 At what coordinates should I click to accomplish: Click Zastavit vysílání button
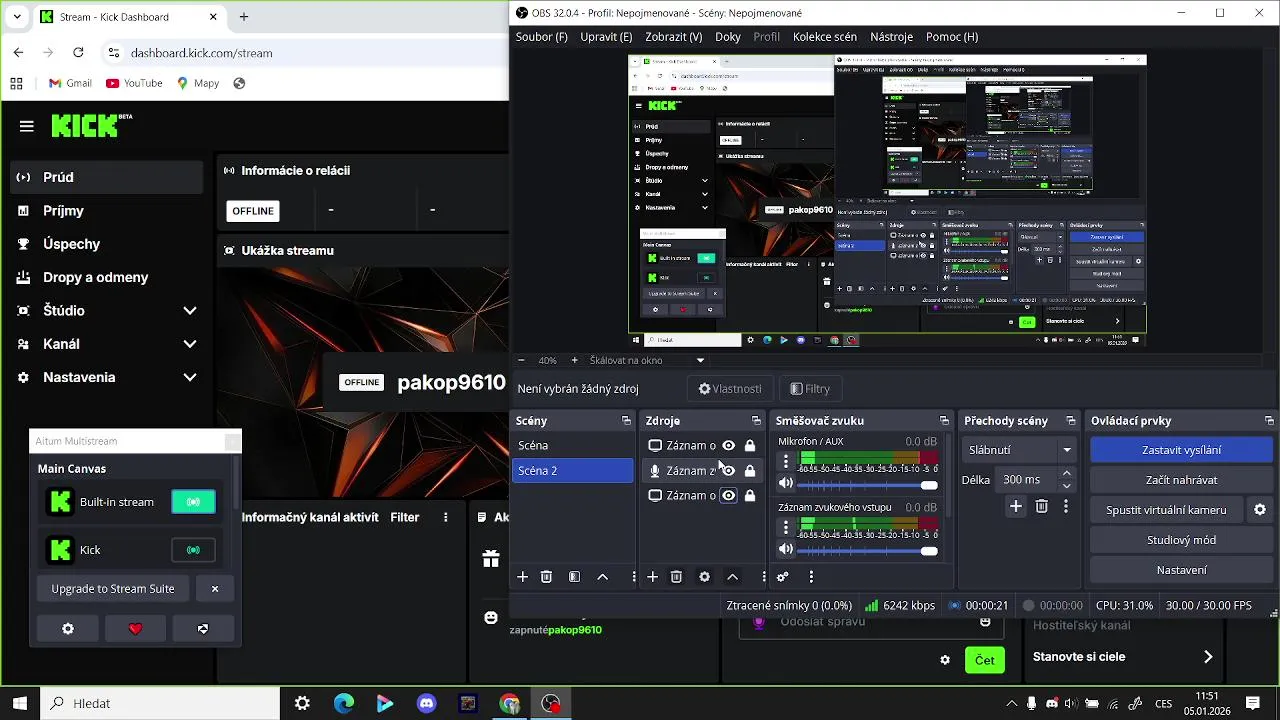[1181, 450]
